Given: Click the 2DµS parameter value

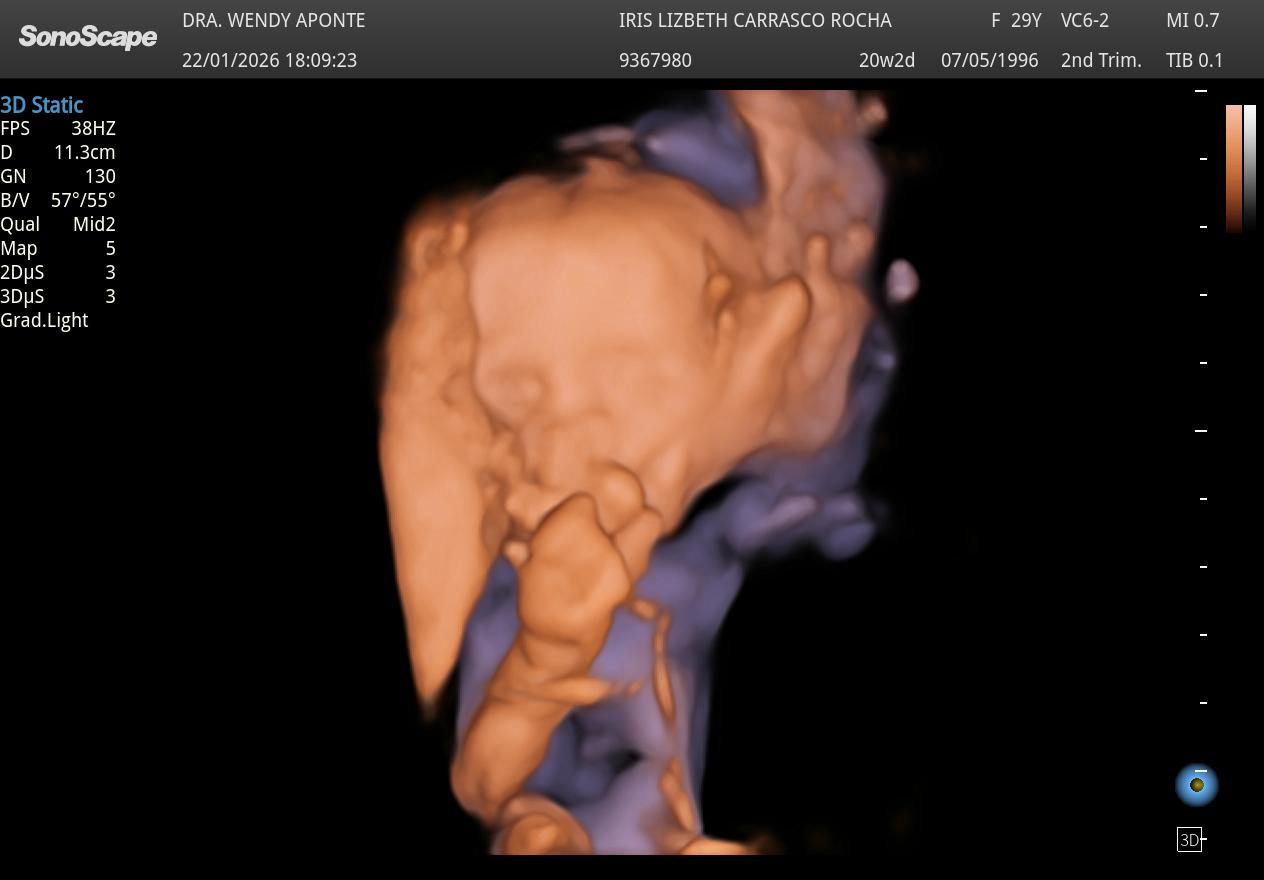Looking at the screenshot, I should [x=110, y=272].
